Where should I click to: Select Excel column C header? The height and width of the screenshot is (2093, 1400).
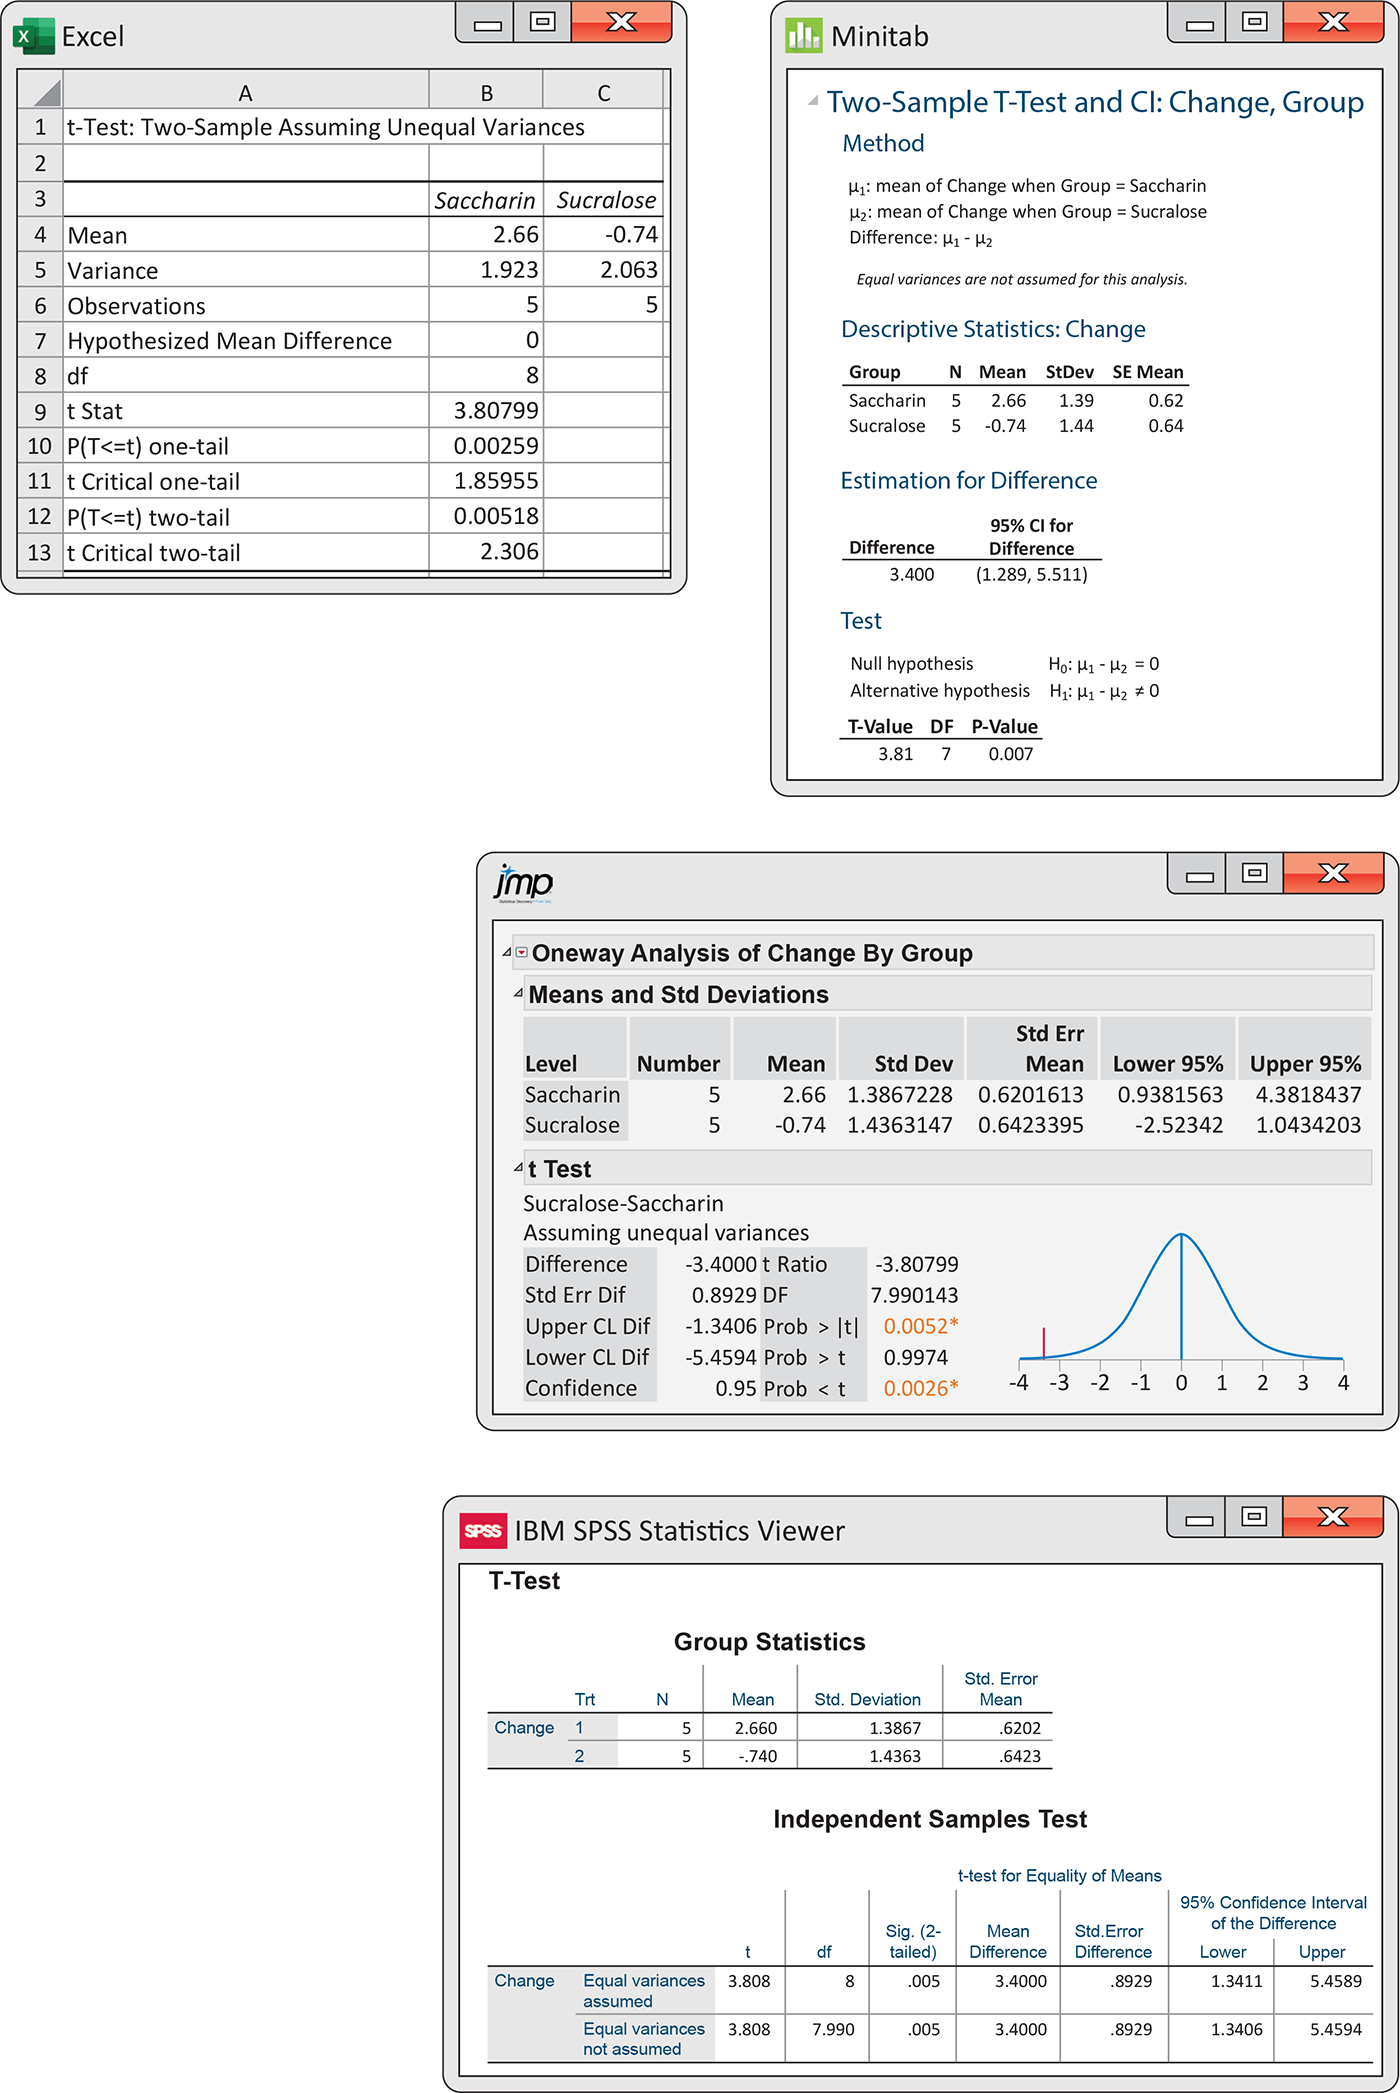(604, 93)
